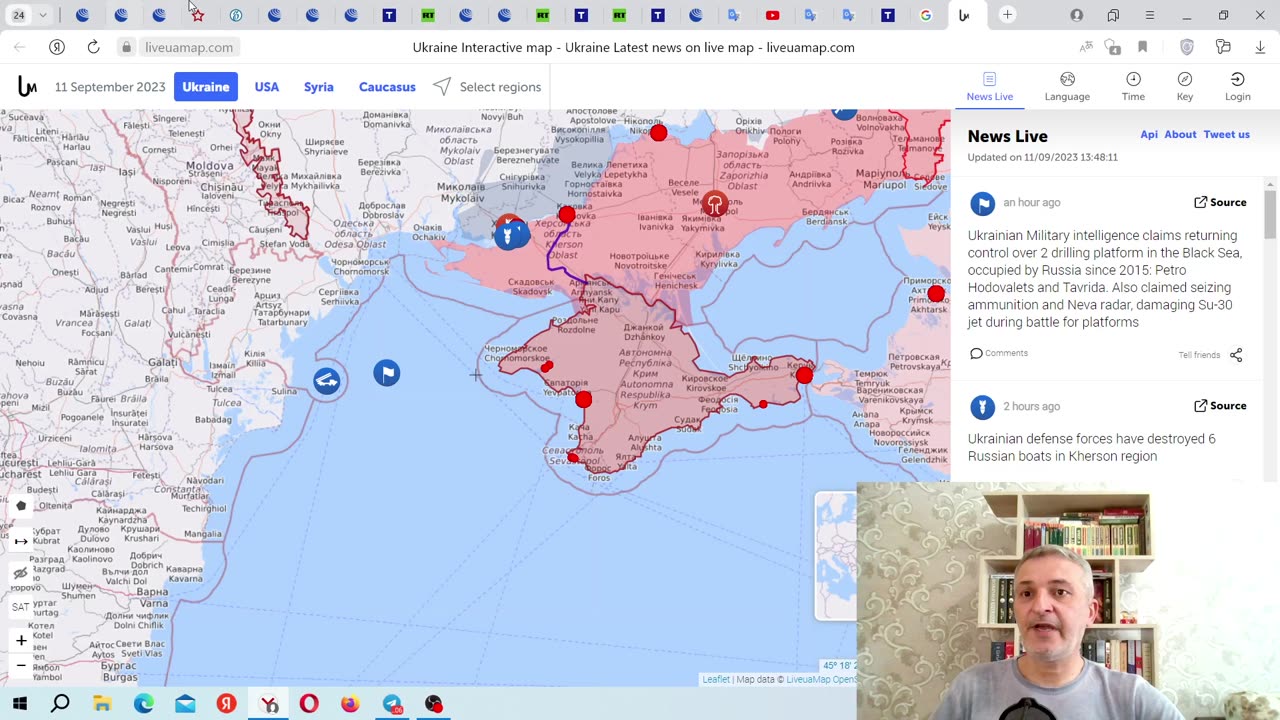Expand the tab list dropdown arrow
The image size is (1280, 720).
[43, 15]
